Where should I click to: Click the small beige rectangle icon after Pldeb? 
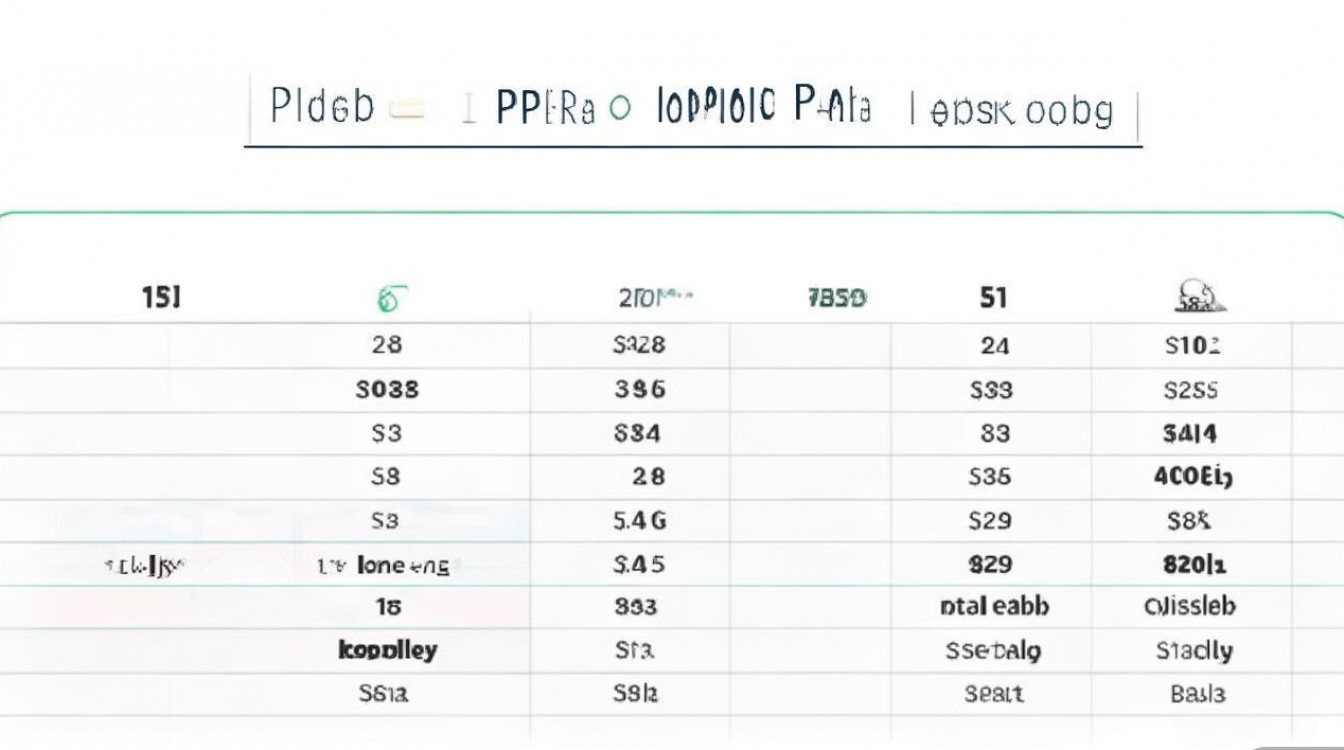point(407,109)
